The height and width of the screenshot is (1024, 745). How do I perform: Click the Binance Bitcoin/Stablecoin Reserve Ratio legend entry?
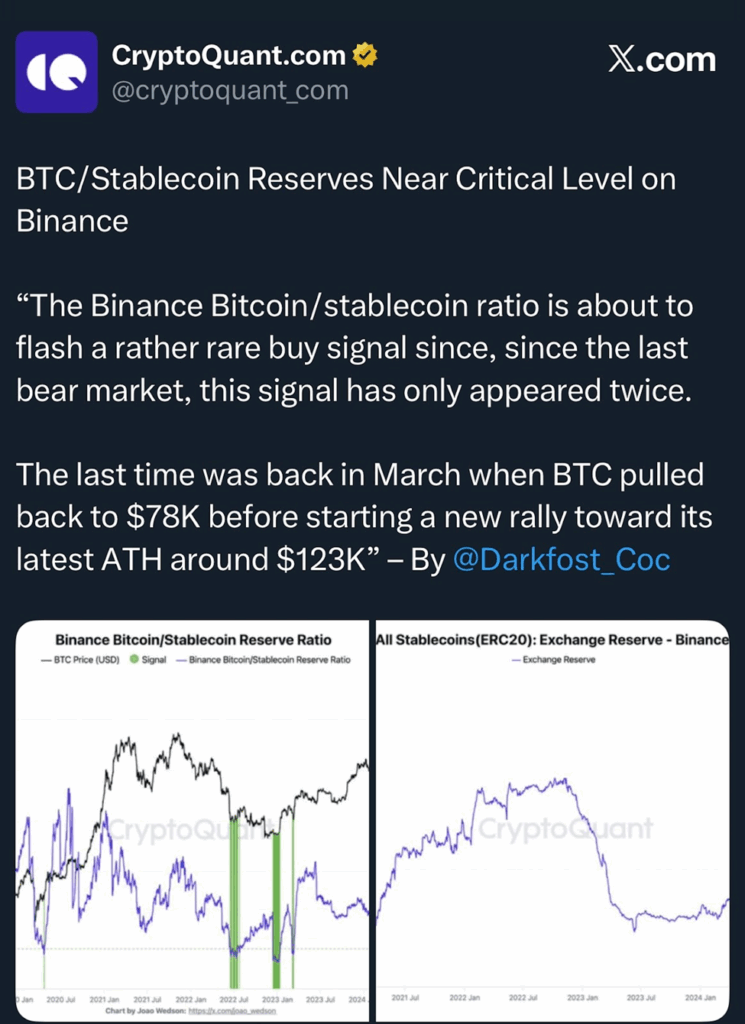(x=263, y=660)
